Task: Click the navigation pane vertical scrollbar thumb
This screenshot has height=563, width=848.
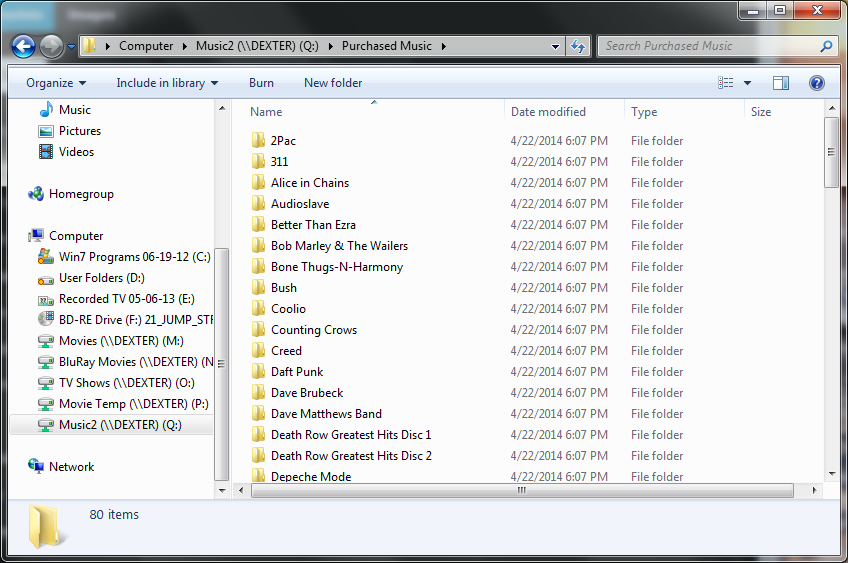Action: click(x=221, y=364)
